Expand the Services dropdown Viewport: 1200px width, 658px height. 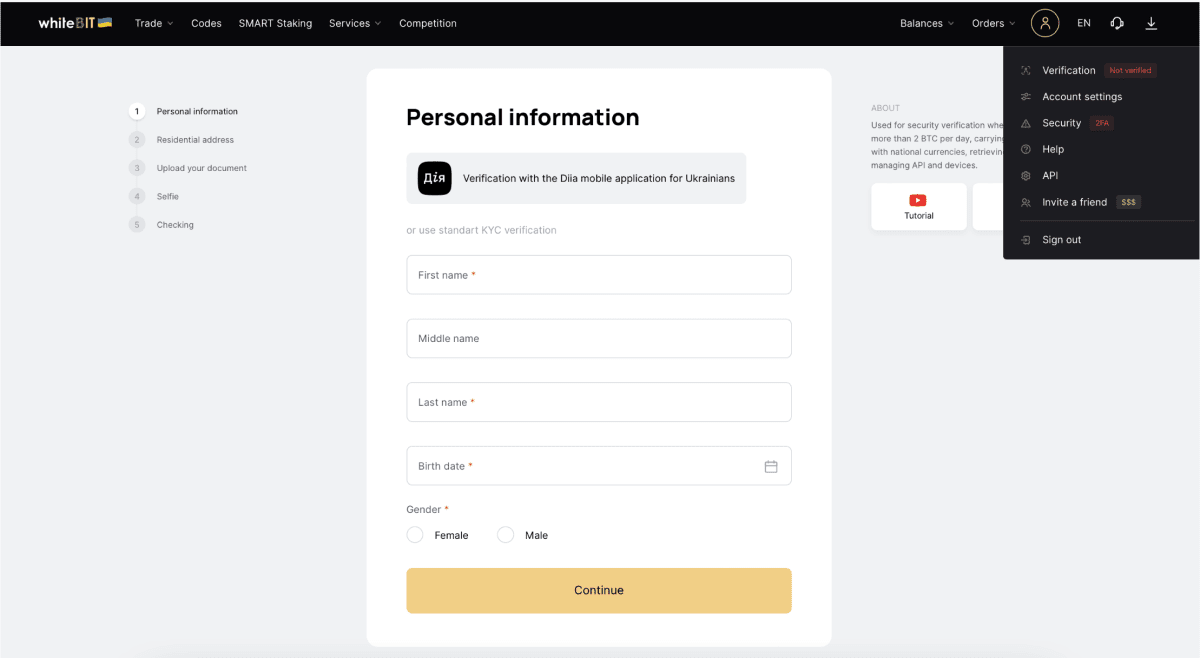point(355,23)
